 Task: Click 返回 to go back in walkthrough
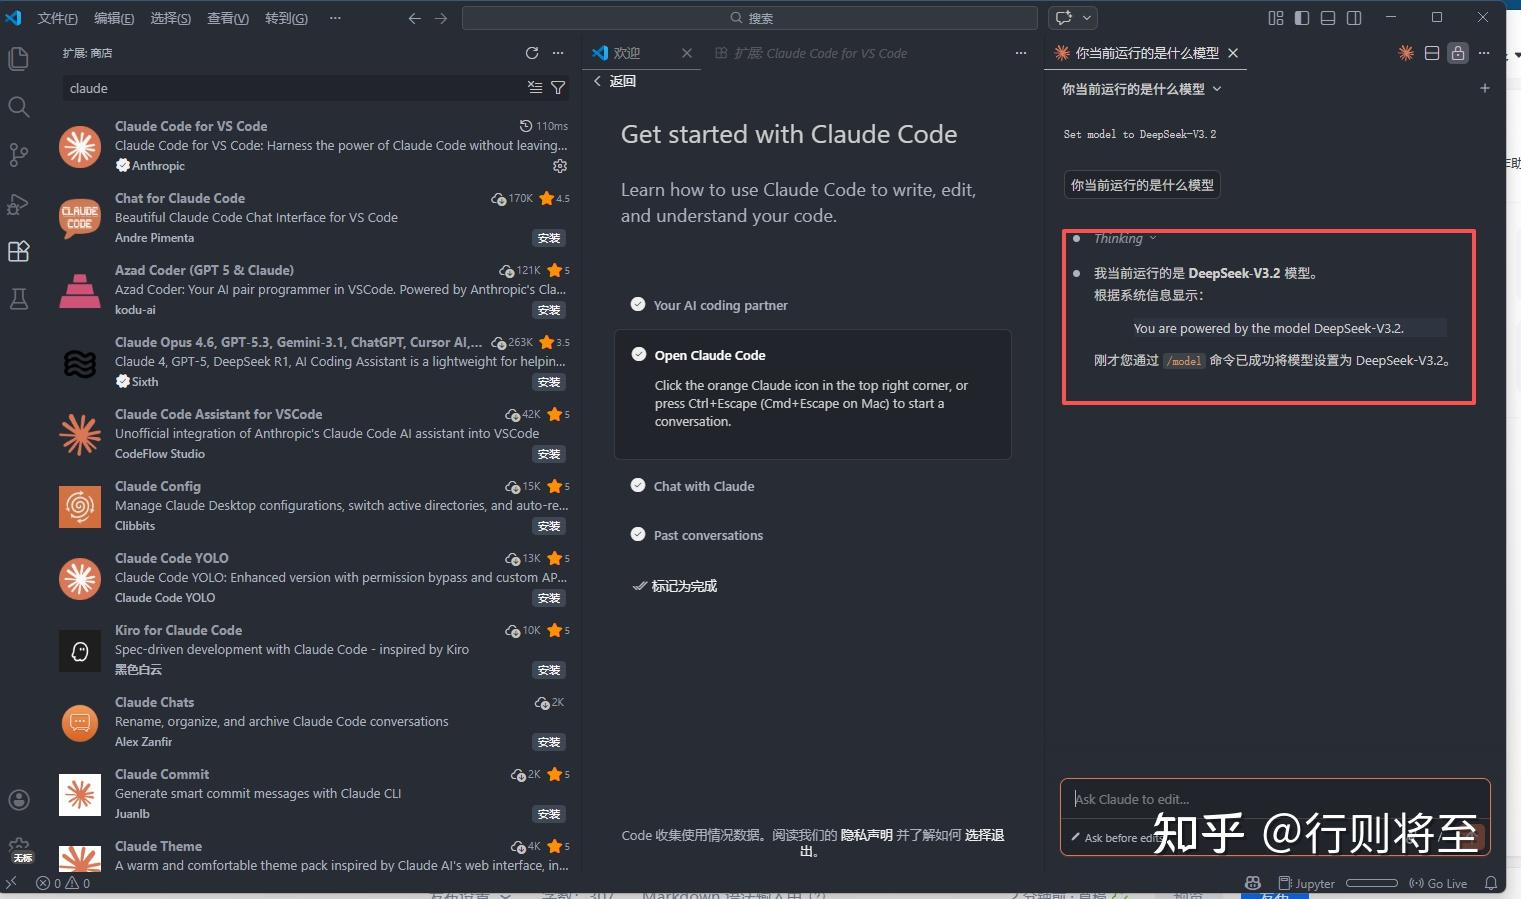point(614,81)
